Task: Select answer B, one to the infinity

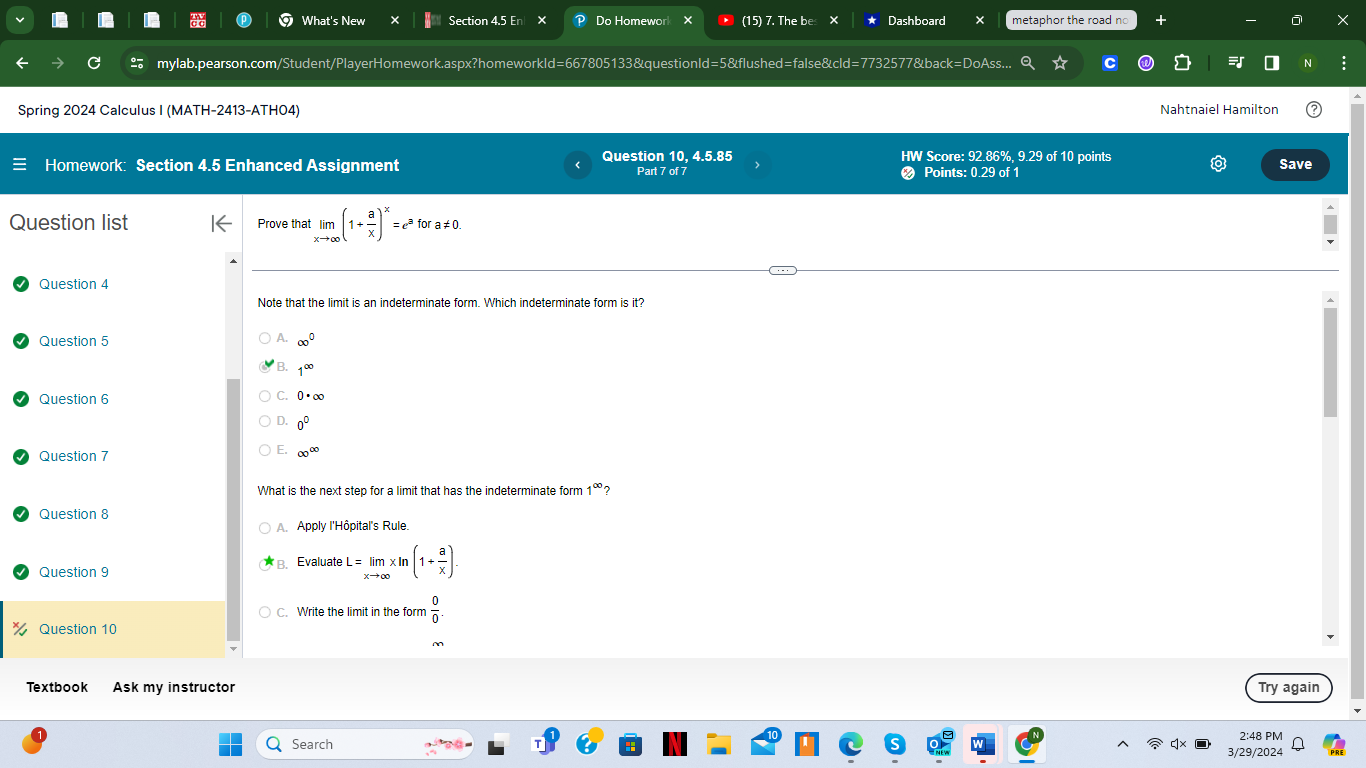Action: 264,366
